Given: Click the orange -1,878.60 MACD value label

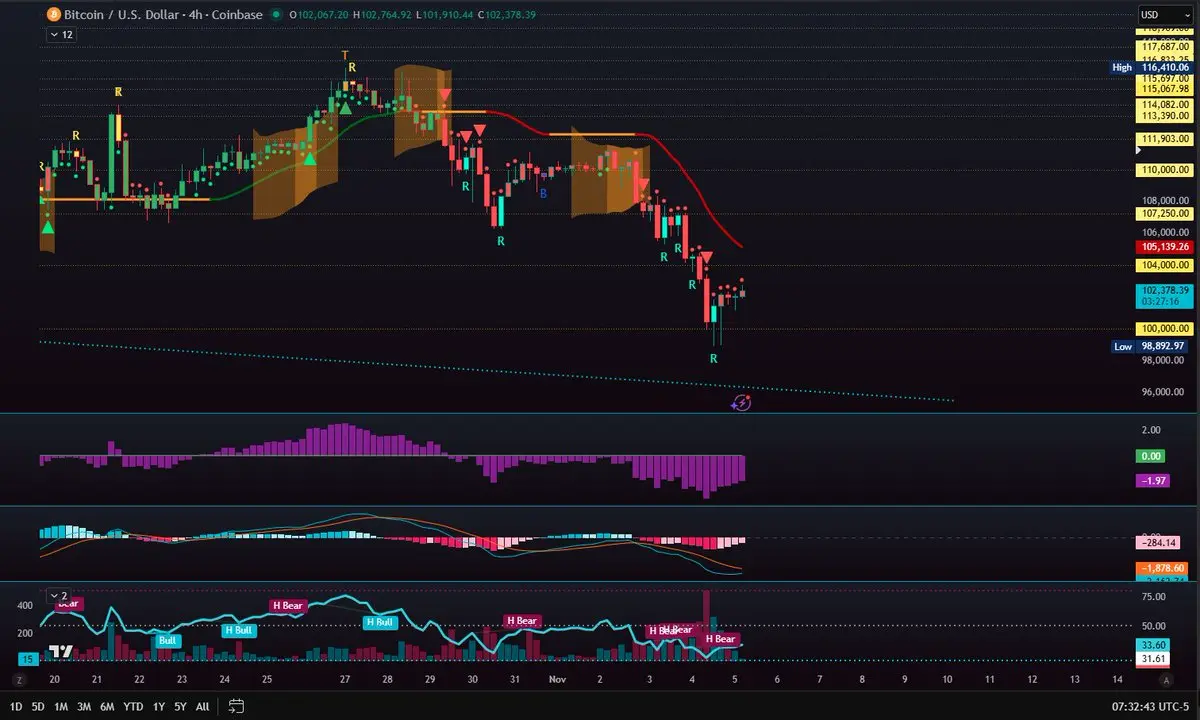Looking at the screenshot, I should click(1161, 567).
